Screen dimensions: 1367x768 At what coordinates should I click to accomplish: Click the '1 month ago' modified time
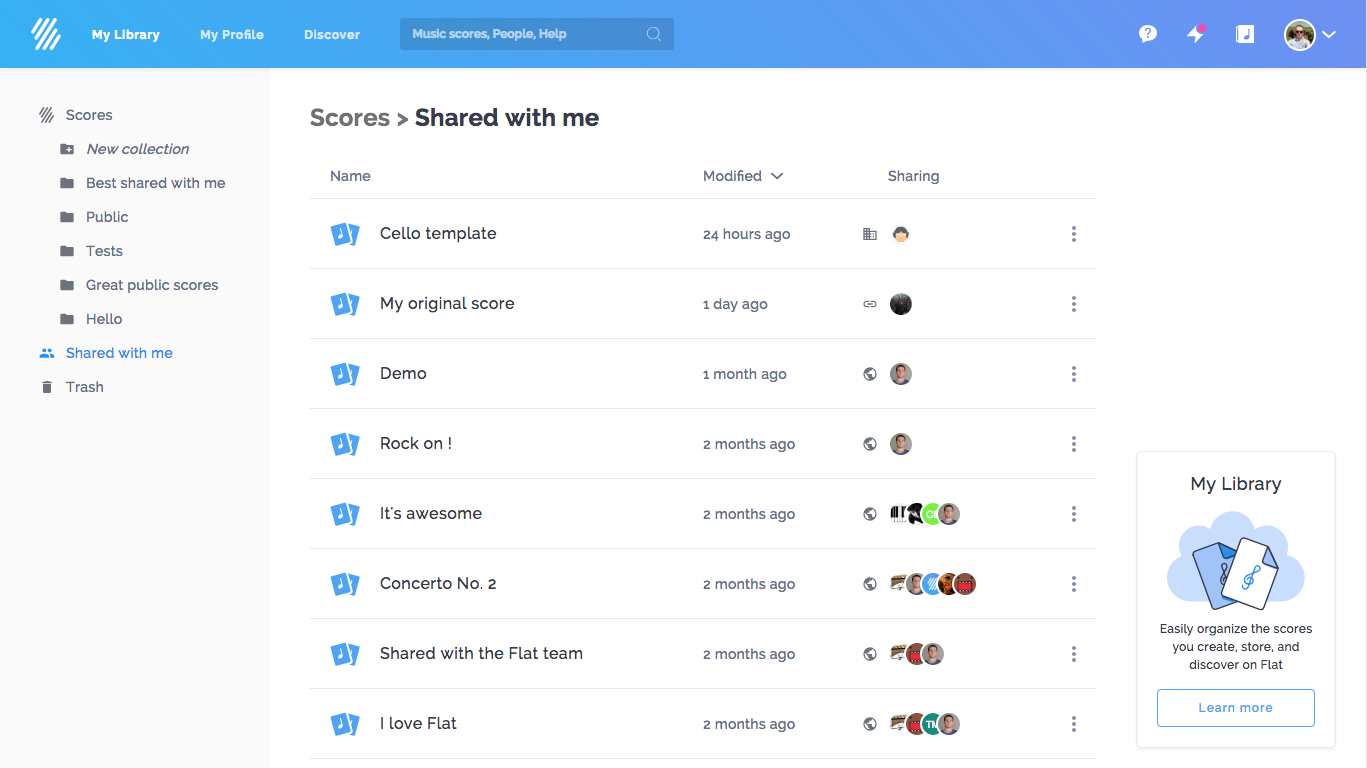pyautogui.click(x=745, y=374)
